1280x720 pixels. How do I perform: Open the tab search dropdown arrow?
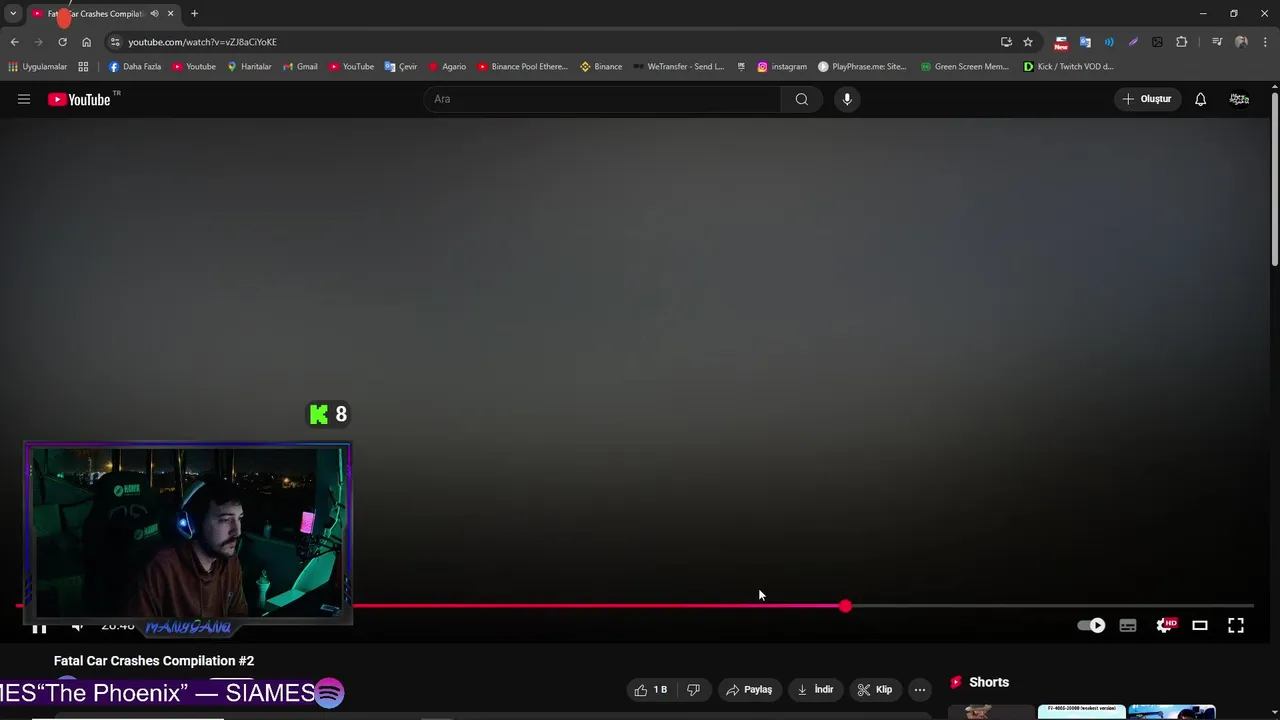point(13,13)
